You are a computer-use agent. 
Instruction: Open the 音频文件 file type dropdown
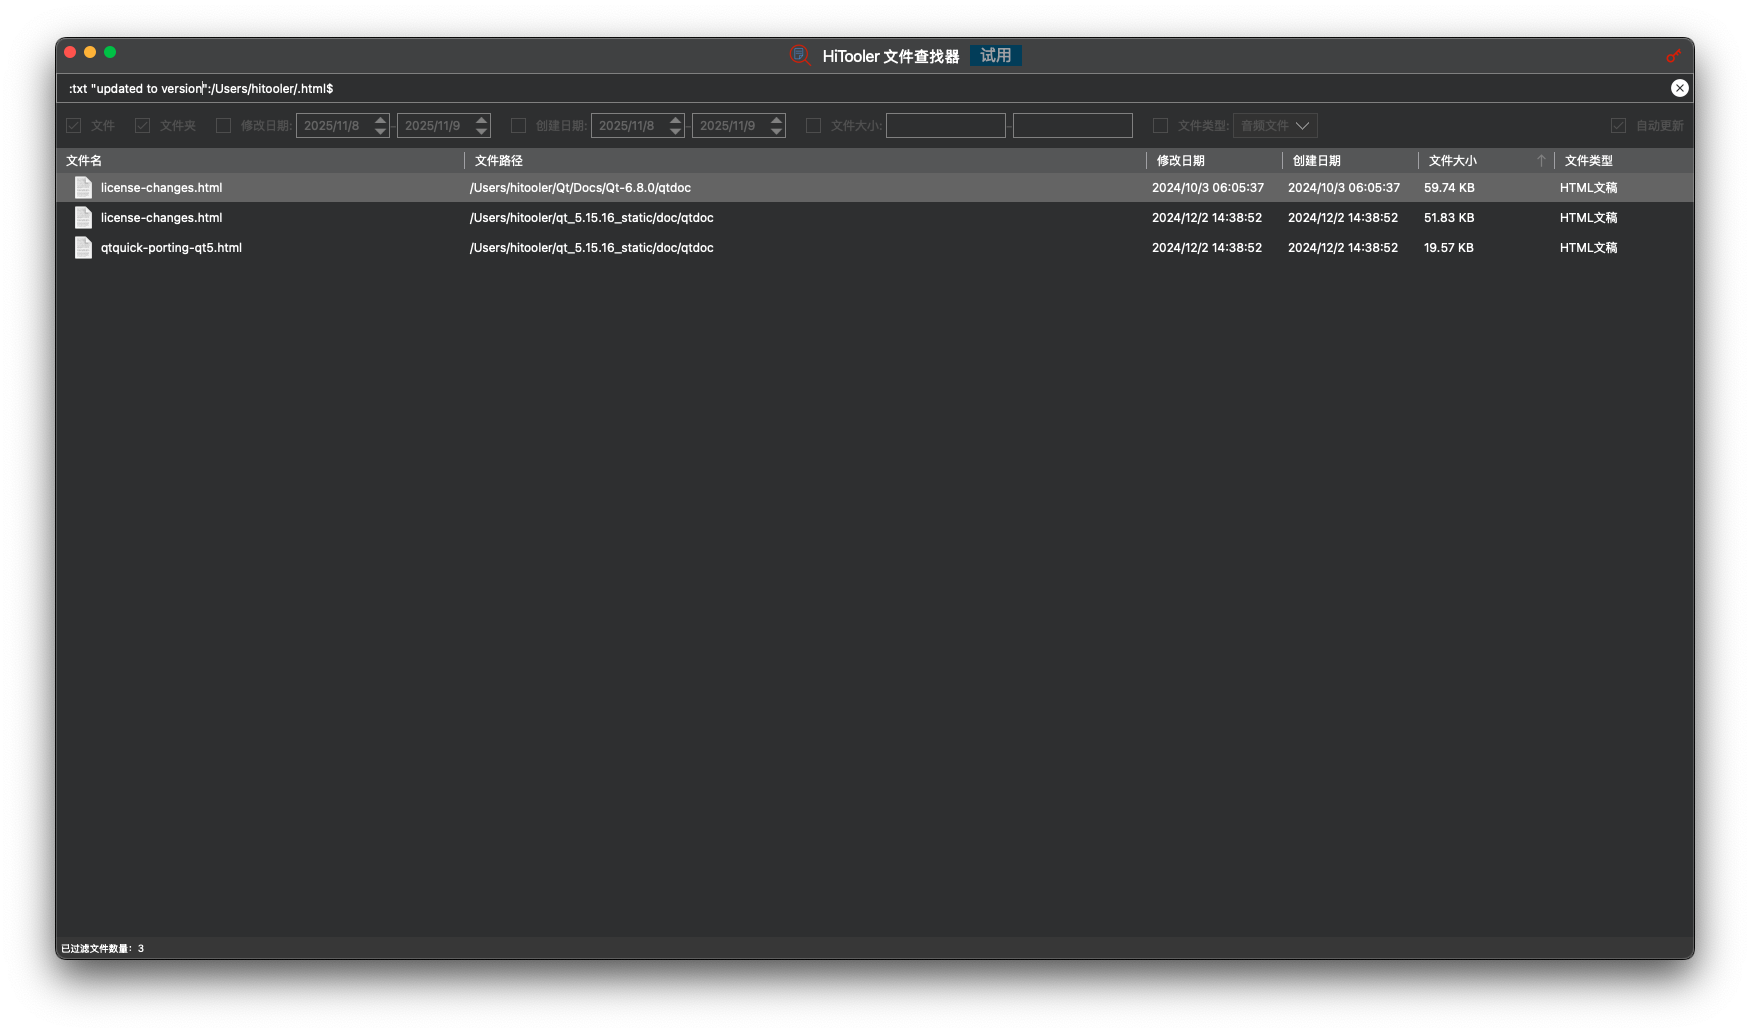pos(1275,126)
